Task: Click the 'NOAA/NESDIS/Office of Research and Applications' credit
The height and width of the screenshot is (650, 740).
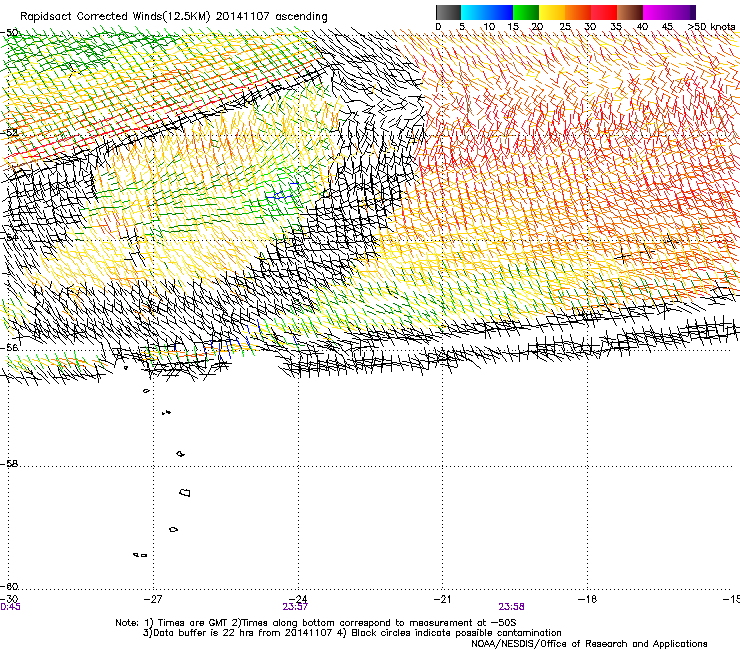Action: [589, 644]
